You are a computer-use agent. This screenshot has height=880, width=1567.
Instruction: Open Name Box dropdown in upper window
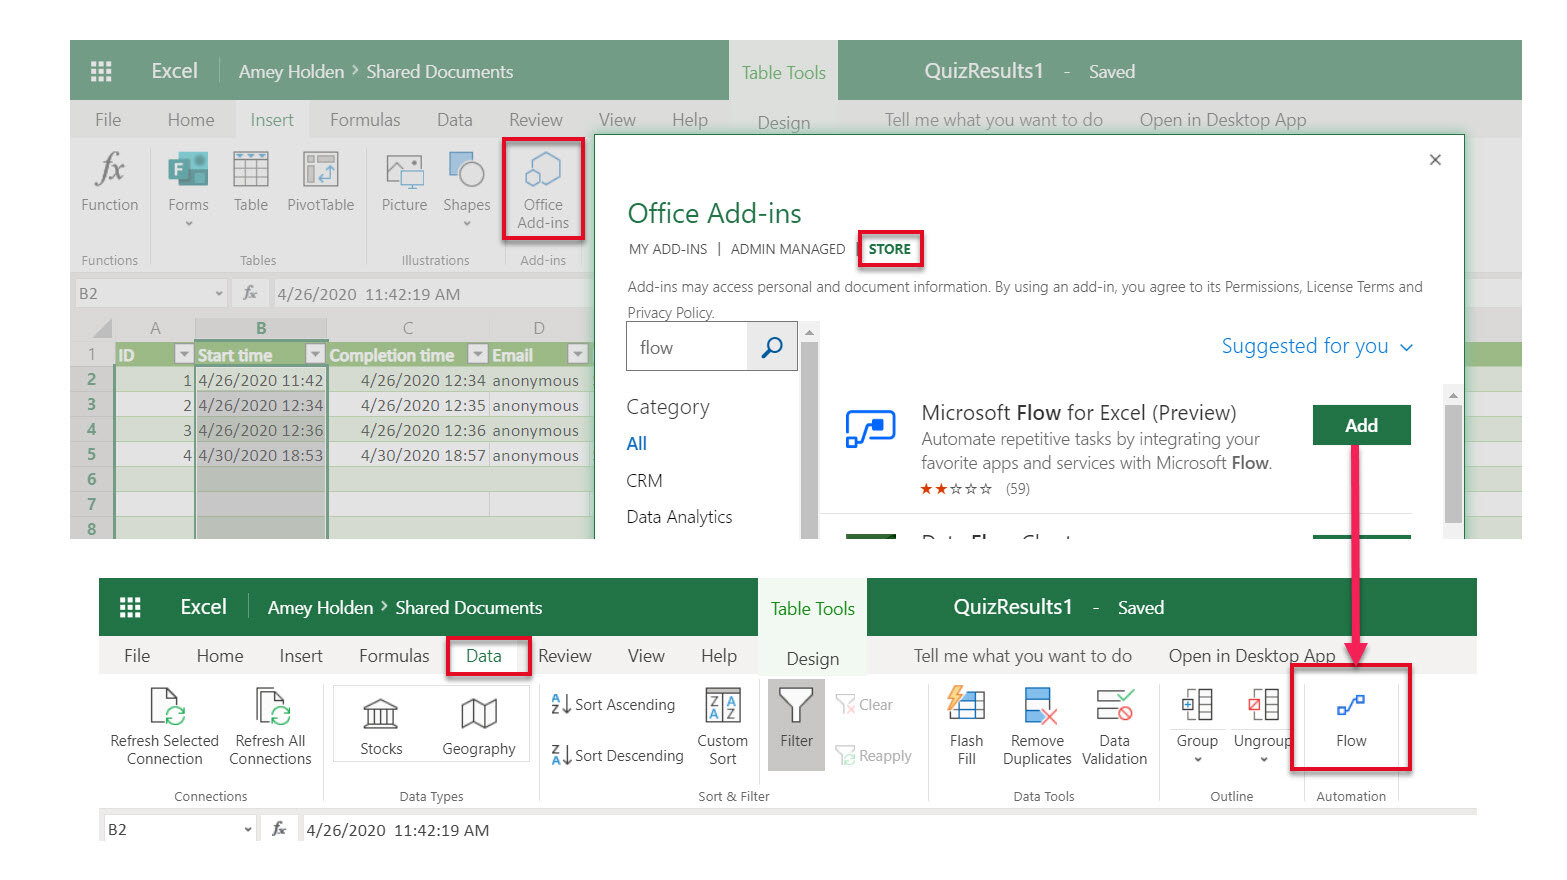tap(219, 293)
